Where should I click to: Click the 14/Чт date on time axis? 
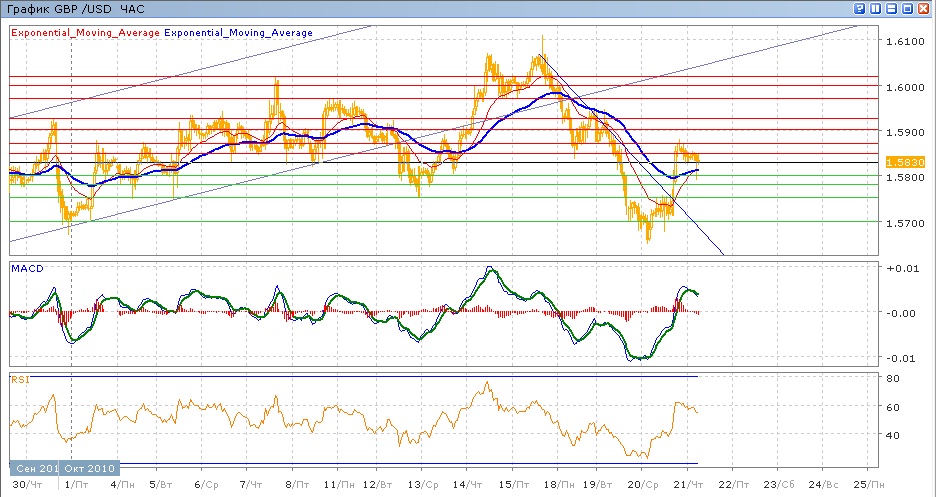point(466,484)
